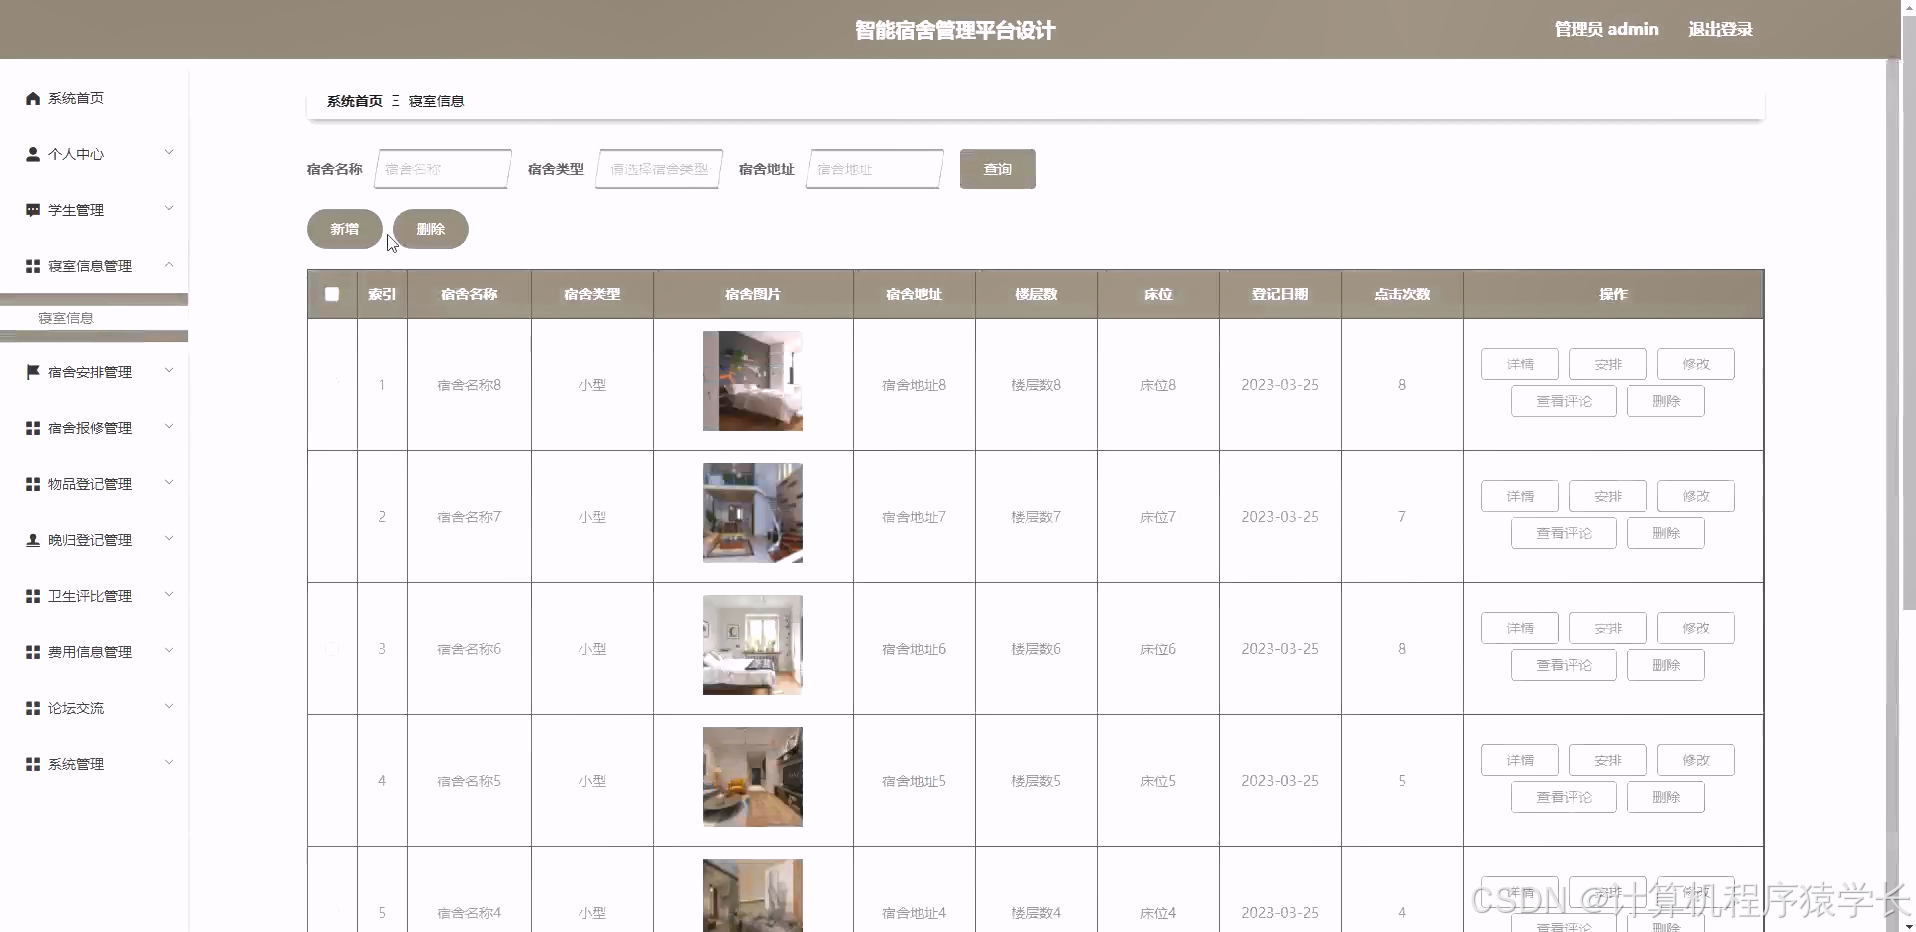The height and width of the screenshot is (932, 1916).
Task: Toggle the select-all checkbox in table header
Action: (x=332, y=294)
